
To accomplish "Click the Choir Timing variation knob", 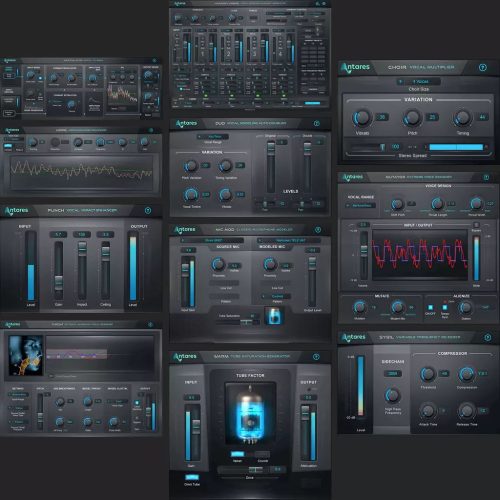I will point(462,117).
